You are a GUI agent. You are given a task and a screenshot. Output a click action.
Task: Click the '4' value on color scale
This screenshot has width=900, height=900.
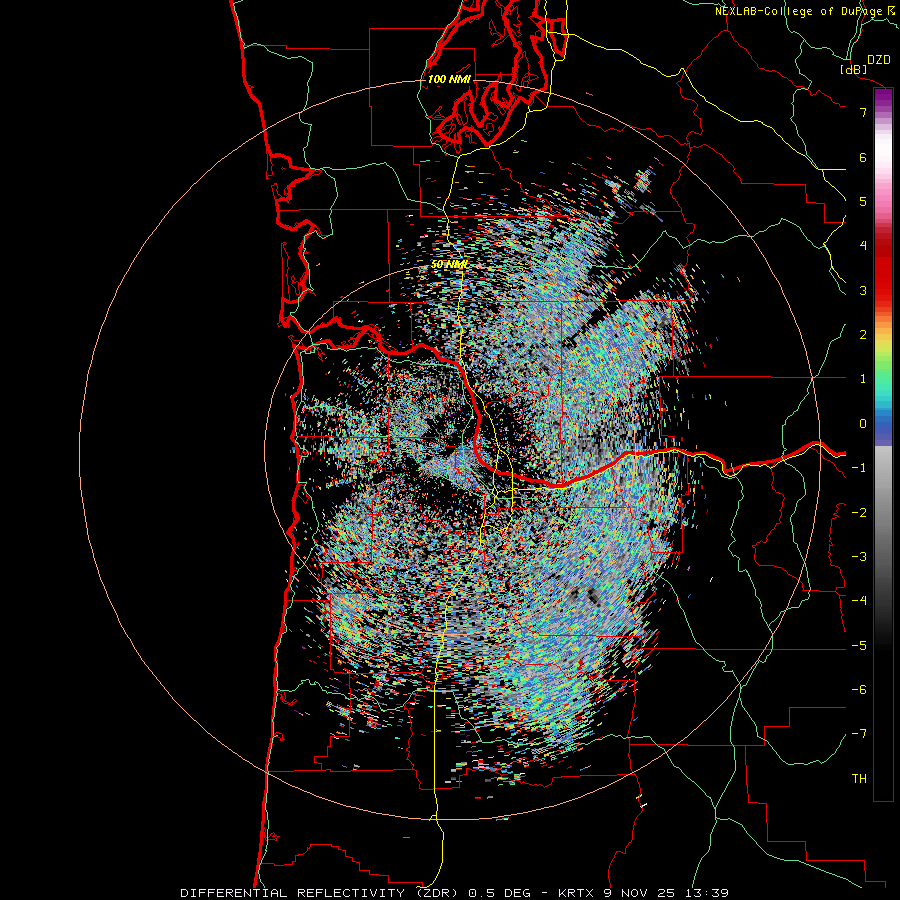863,246
